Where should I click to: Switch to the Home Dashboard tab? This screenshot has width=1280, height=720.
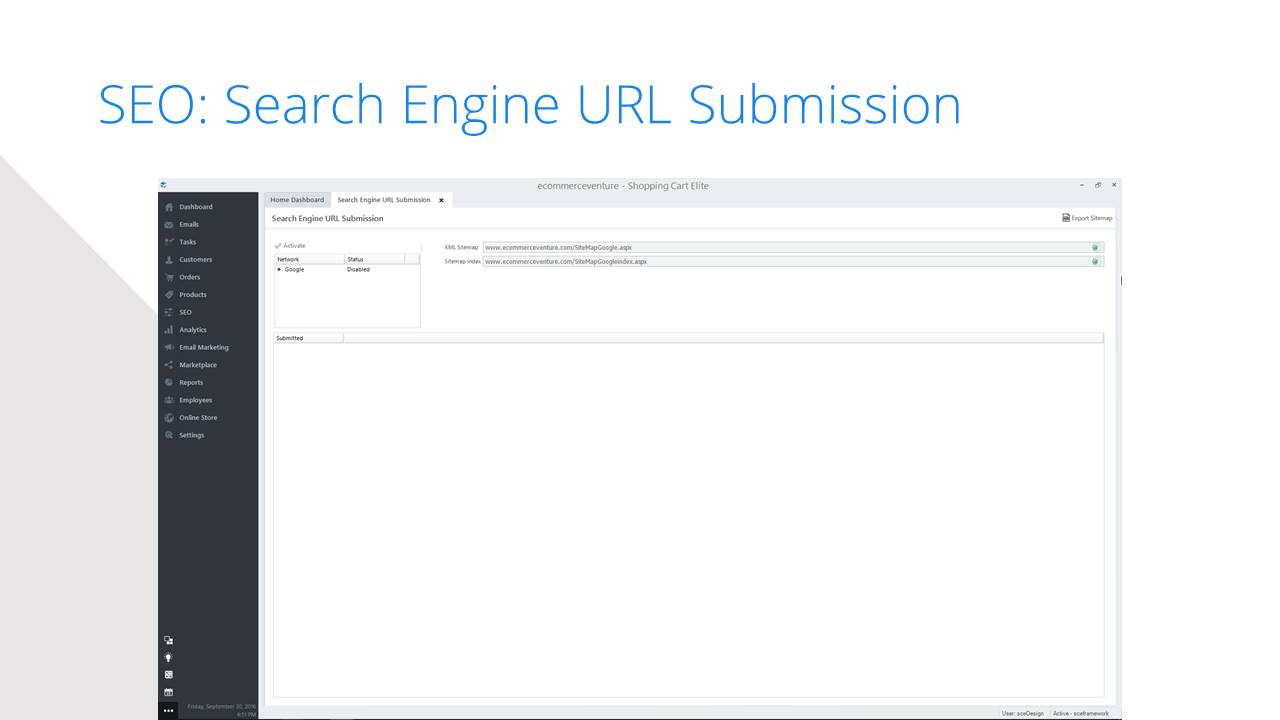[297, 200]
